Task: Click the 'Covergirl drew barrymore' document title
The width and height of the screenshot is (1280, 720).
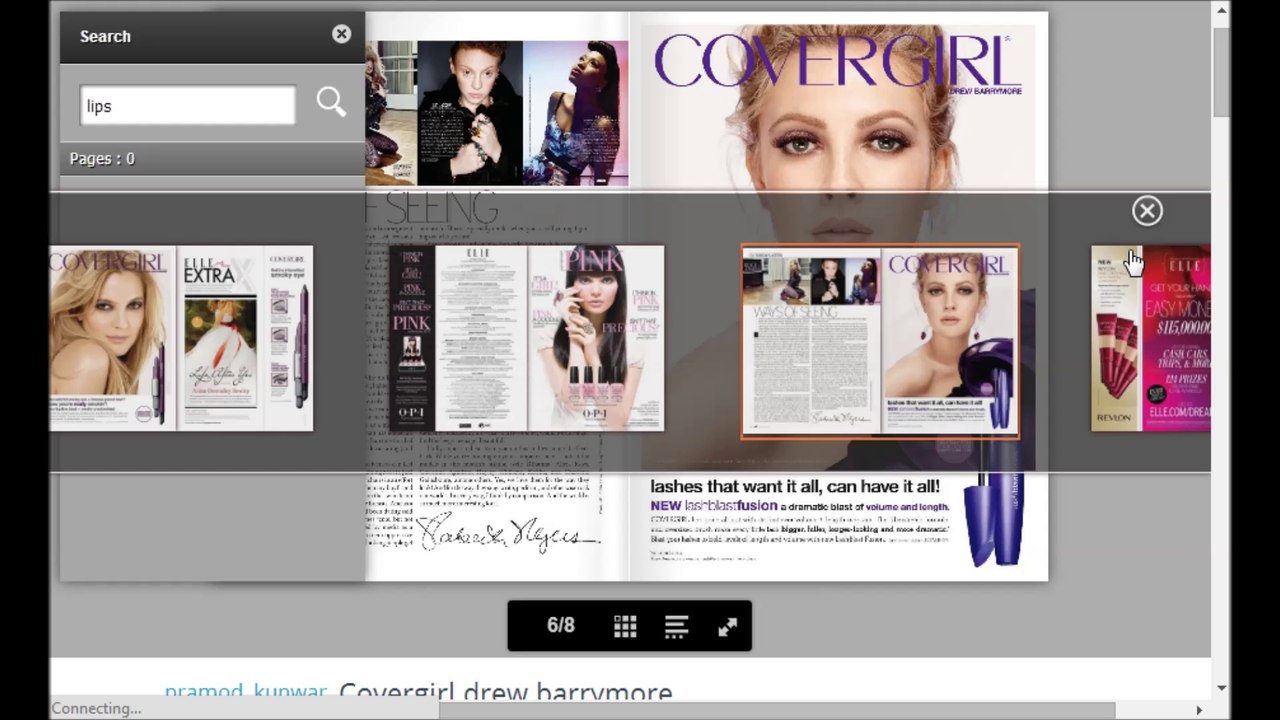Action: (x=506, y=692)
